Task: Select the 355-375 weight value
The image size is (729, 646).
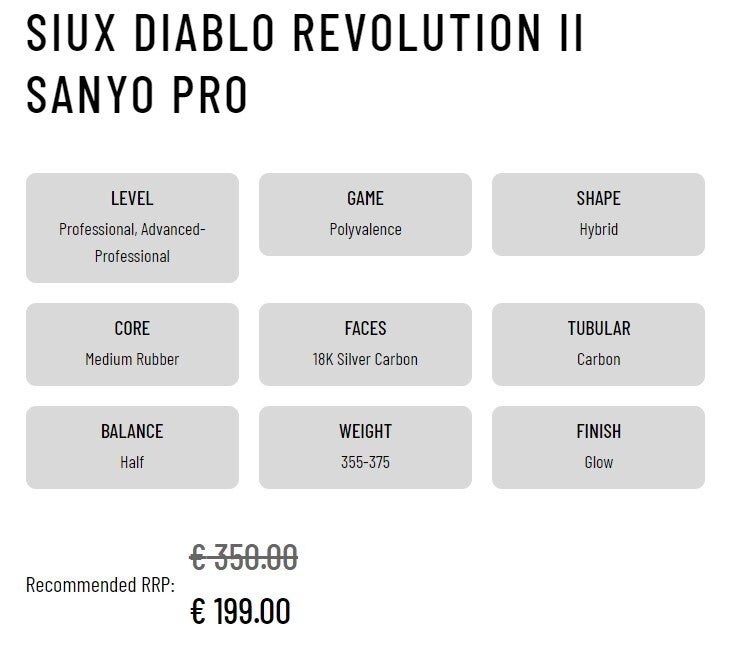Action: (365, 462)
